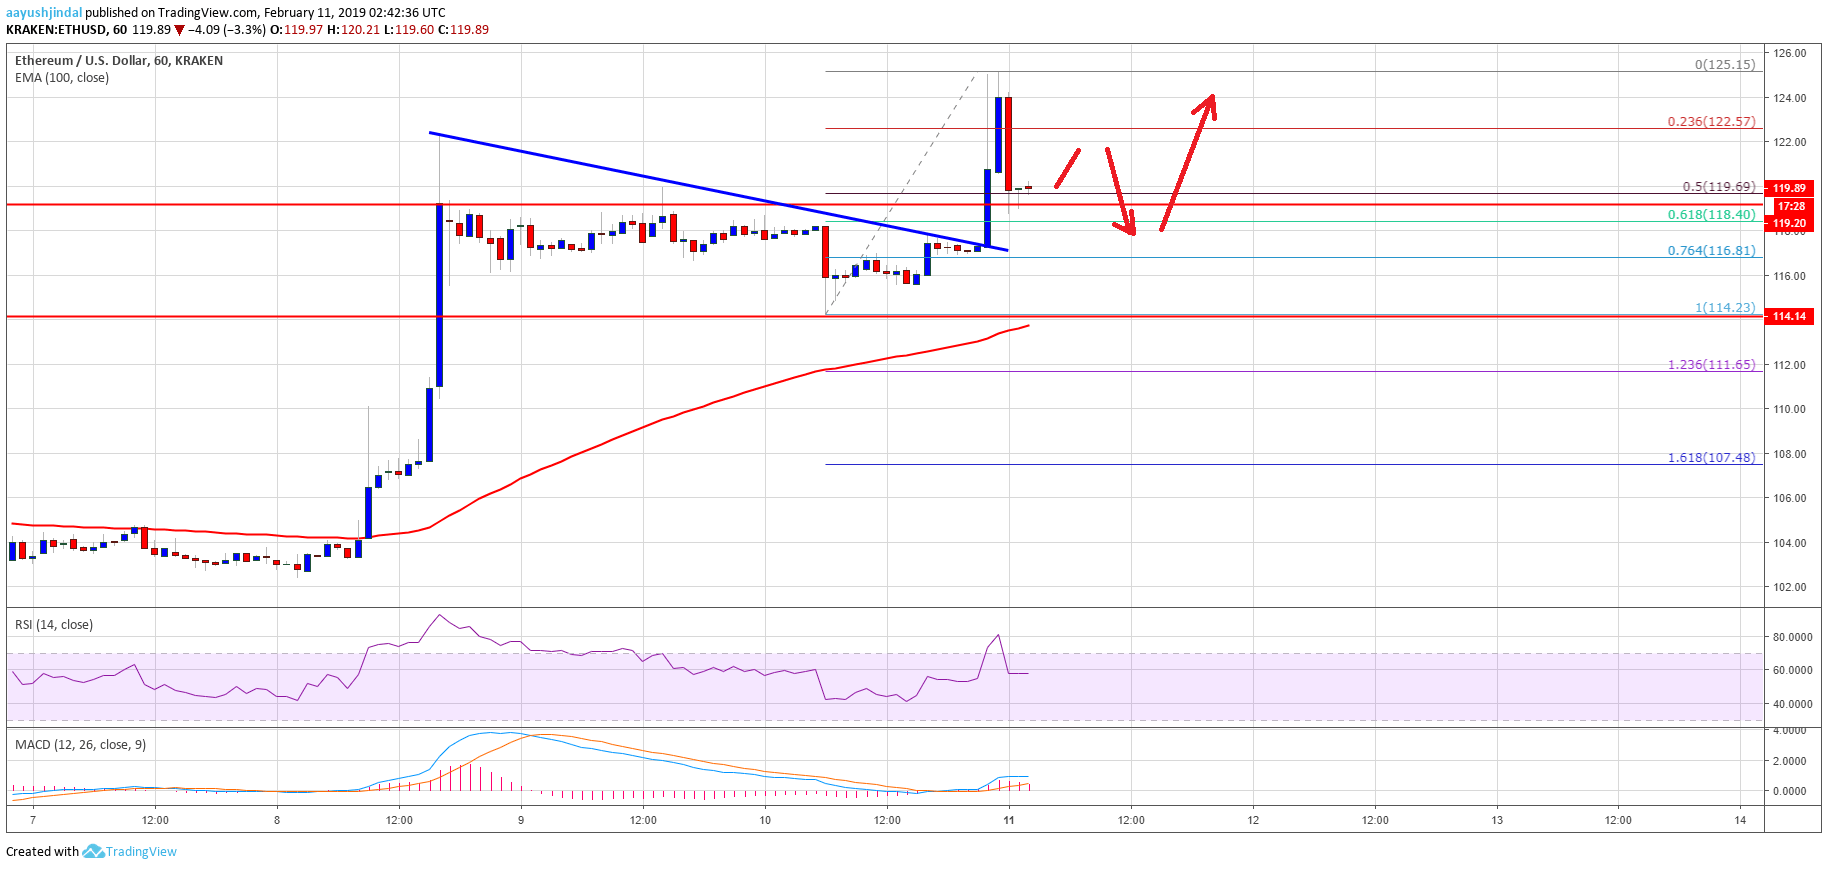Select the 0(125.15) Fibonacci level label
This screenshot has width=1828, height=869.
[x=1725, y=64]
